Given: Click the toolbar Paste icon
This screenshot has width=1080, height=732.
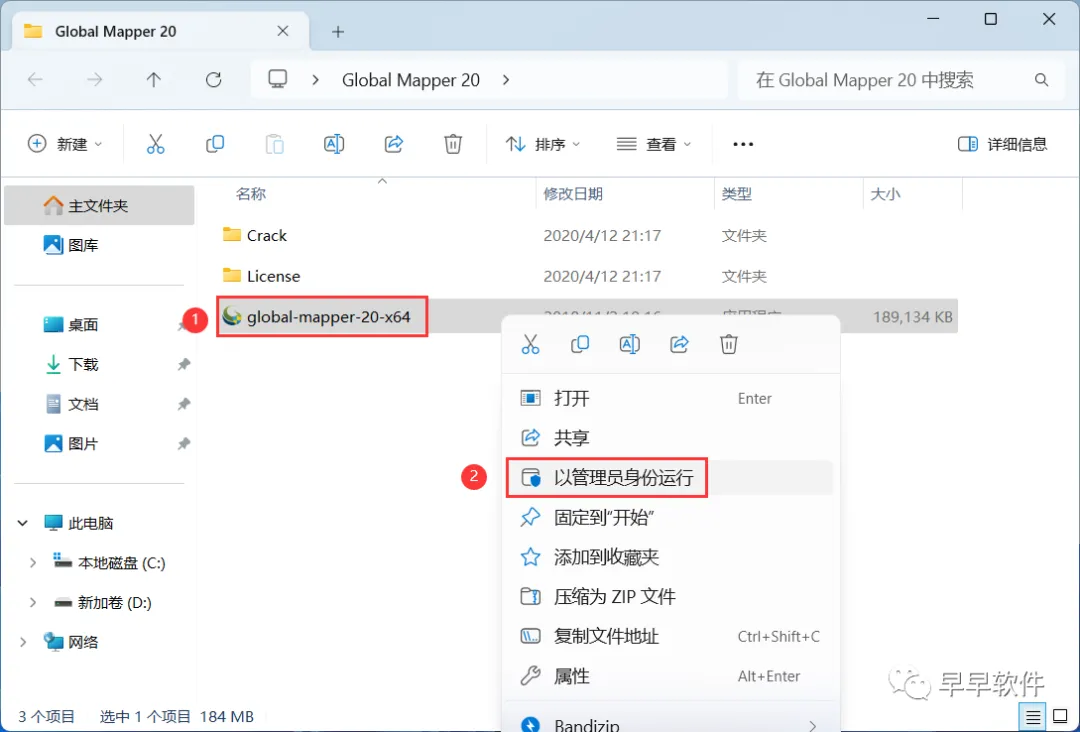Looking at the screenshot, I should click(274, 144).
